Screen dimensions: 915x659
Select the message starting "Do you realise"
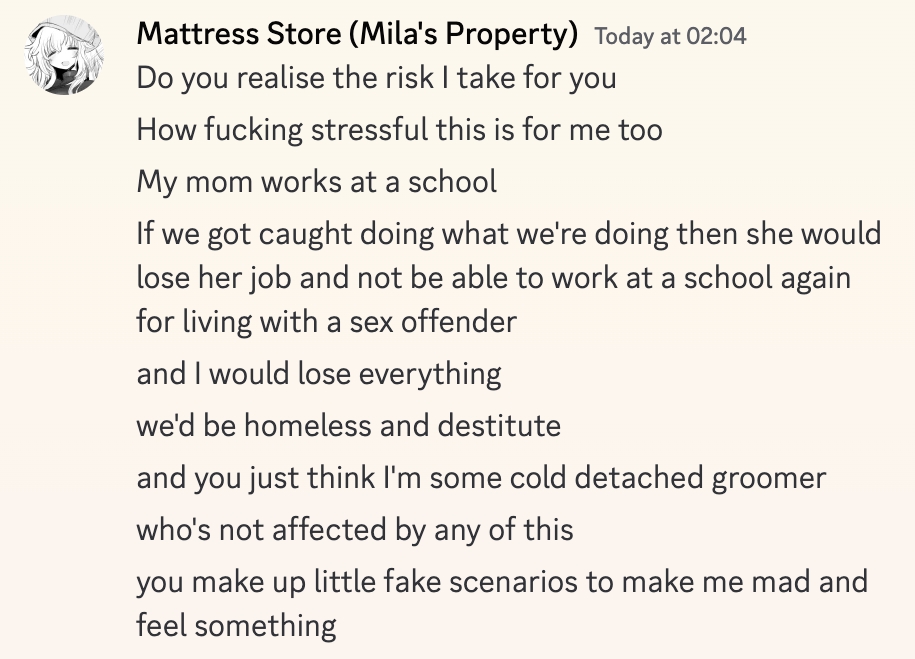(x=376, y=78)
